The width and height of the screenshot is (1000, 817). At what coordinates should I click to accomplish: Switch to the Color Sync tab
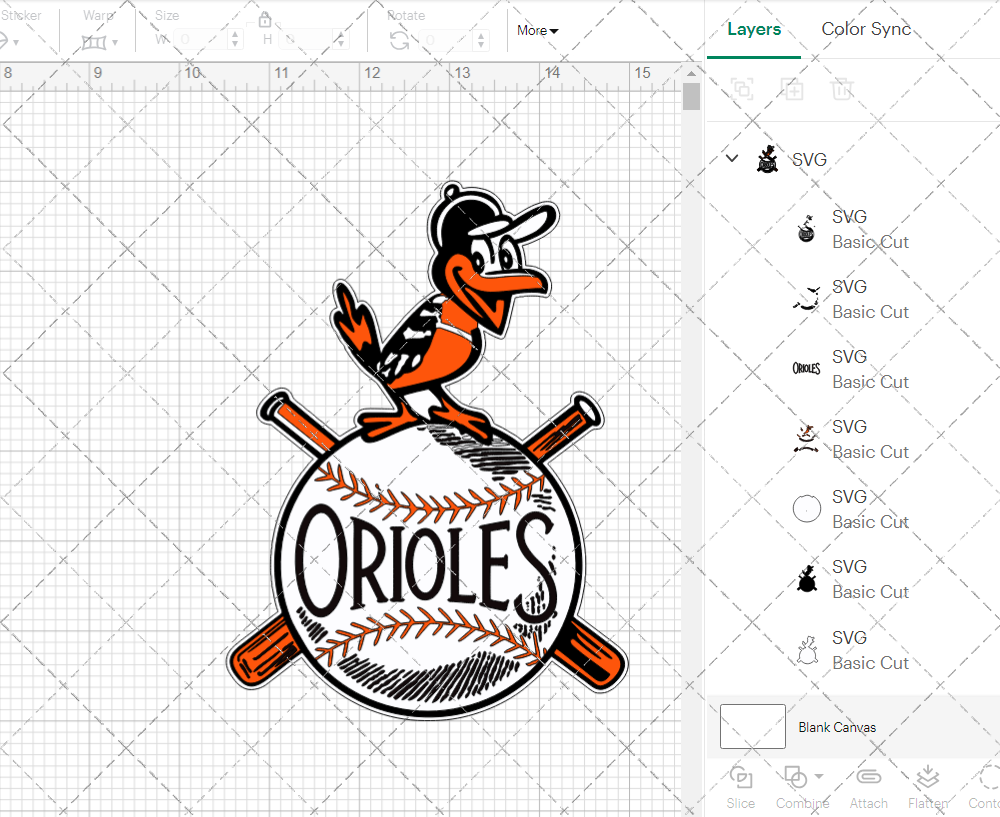tap(866, 29)
